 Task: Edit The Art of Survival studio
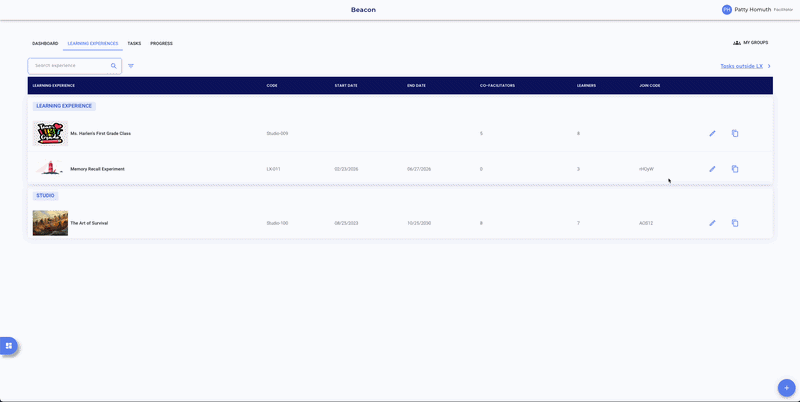point(712,223)
